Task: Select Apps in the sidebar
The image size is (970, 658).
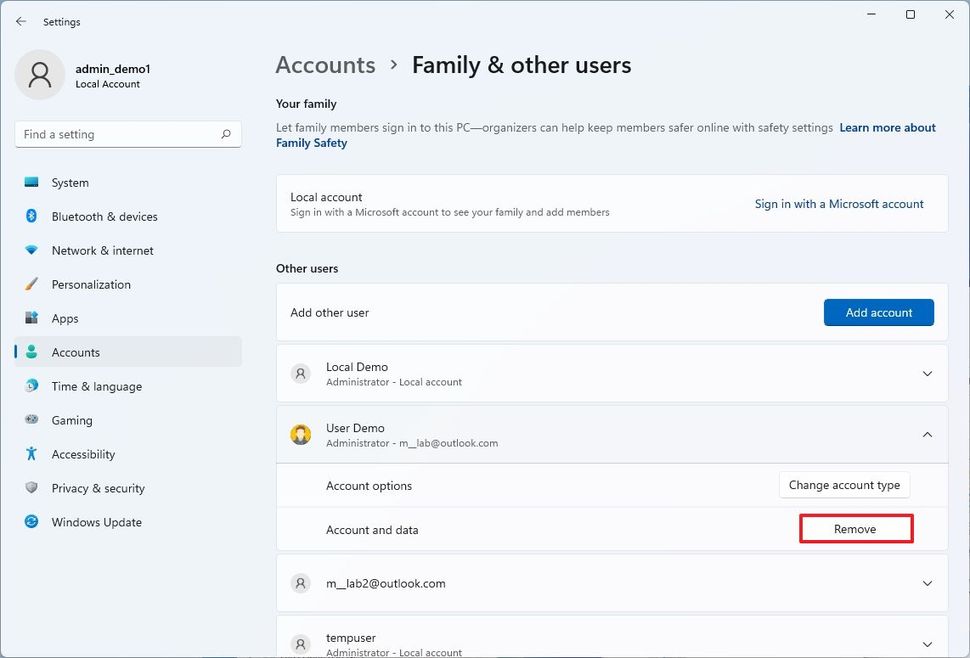Action: [x=65, y=318]
